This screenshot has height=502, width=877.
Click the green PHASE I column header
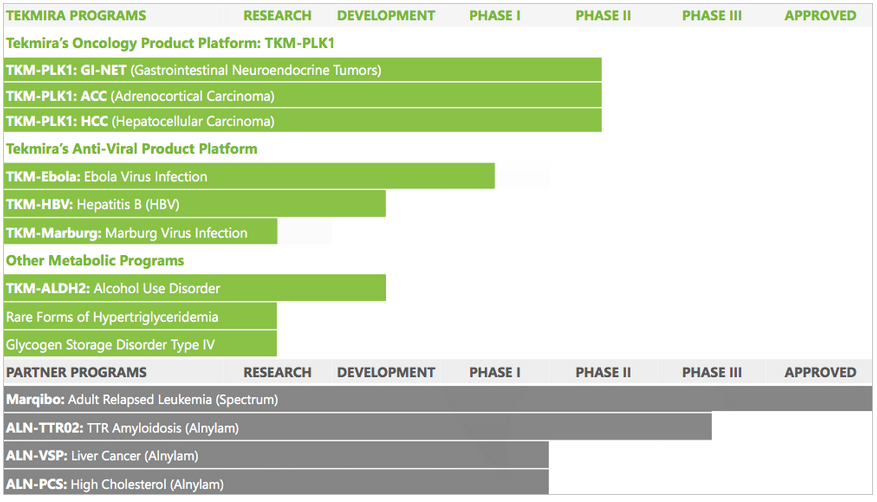[x=494, y=16]
